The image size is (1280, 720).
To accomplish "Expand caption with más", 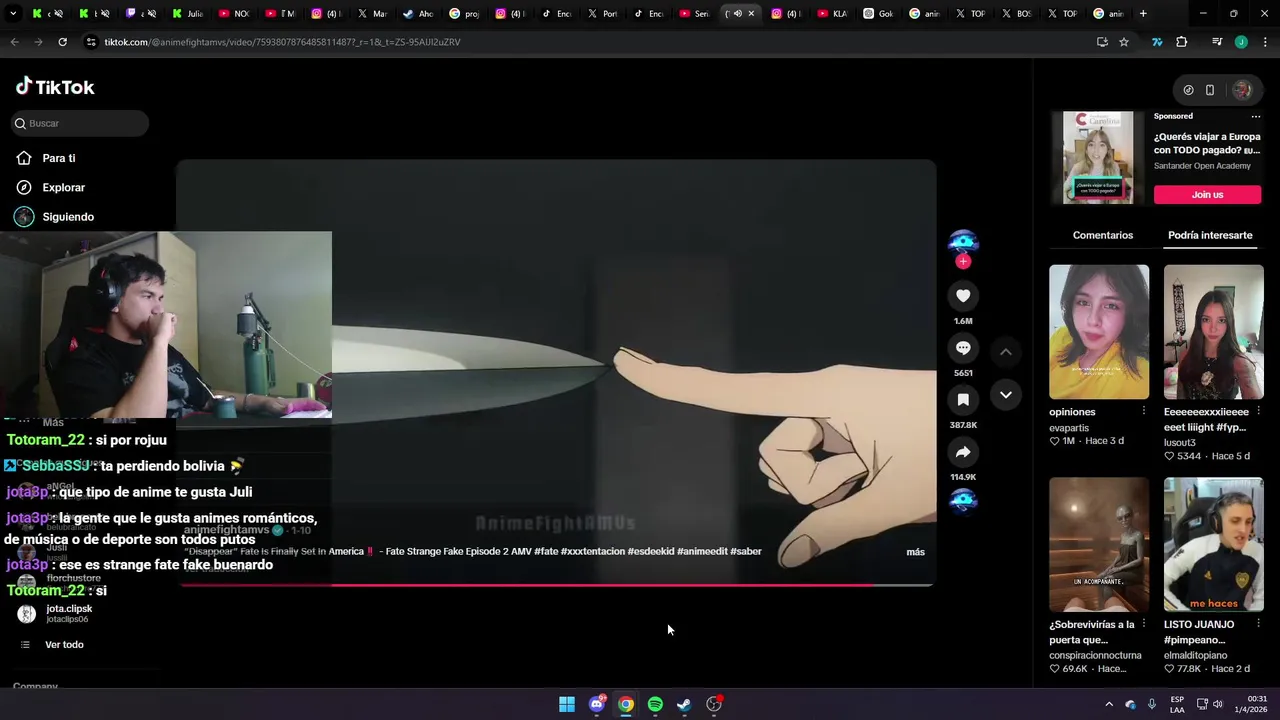I will pos(915,552).
